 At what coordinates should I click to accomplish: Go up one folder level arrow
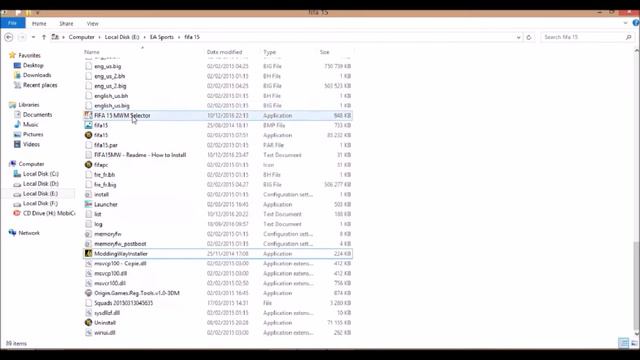click(x=44, y=37)
